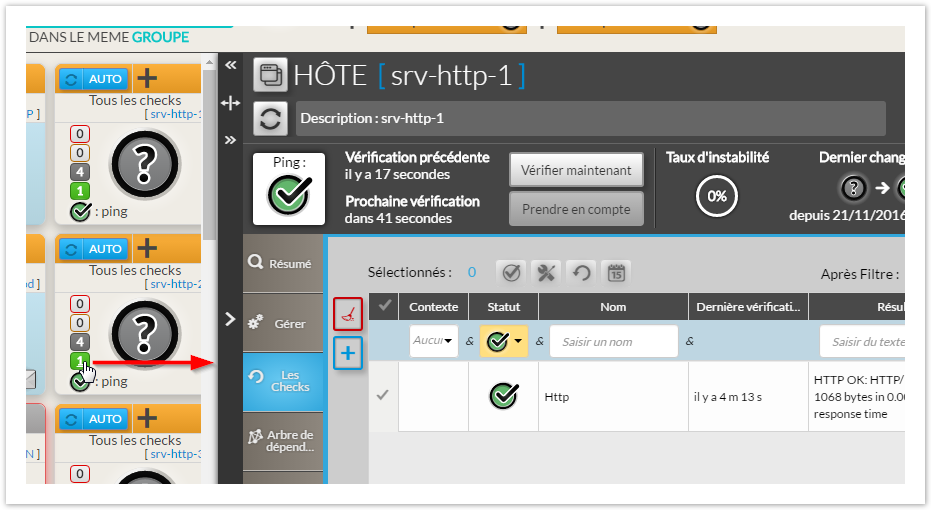931x510 pixels.
Task: Click the Ping status check icon
Action: coord(289,196)
